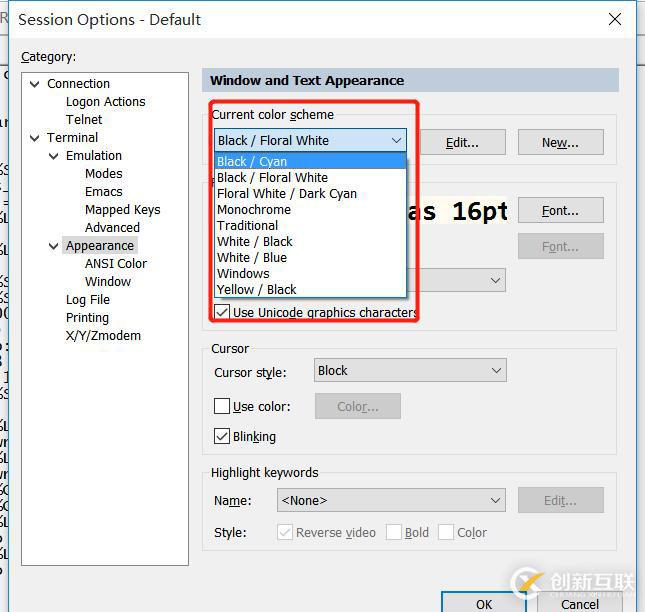645x612 pixels.
Task: Select the Emacs category
Action: [x=104, y=192]
